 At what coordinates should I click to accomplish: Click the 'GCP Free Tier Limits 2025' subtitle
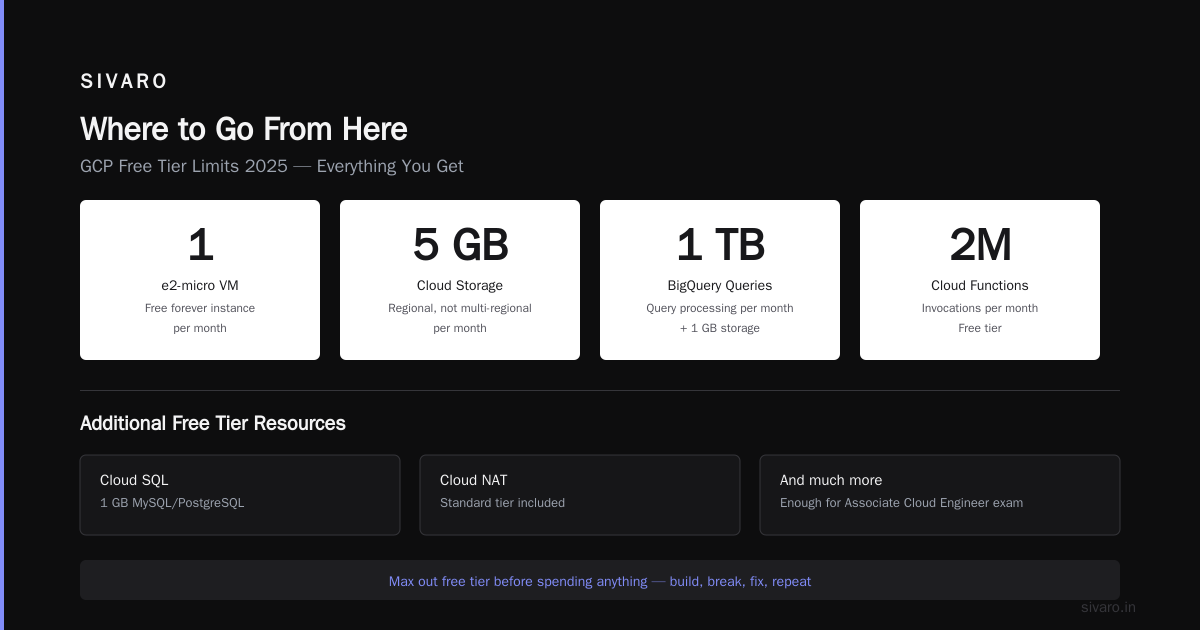click(272, 166)
